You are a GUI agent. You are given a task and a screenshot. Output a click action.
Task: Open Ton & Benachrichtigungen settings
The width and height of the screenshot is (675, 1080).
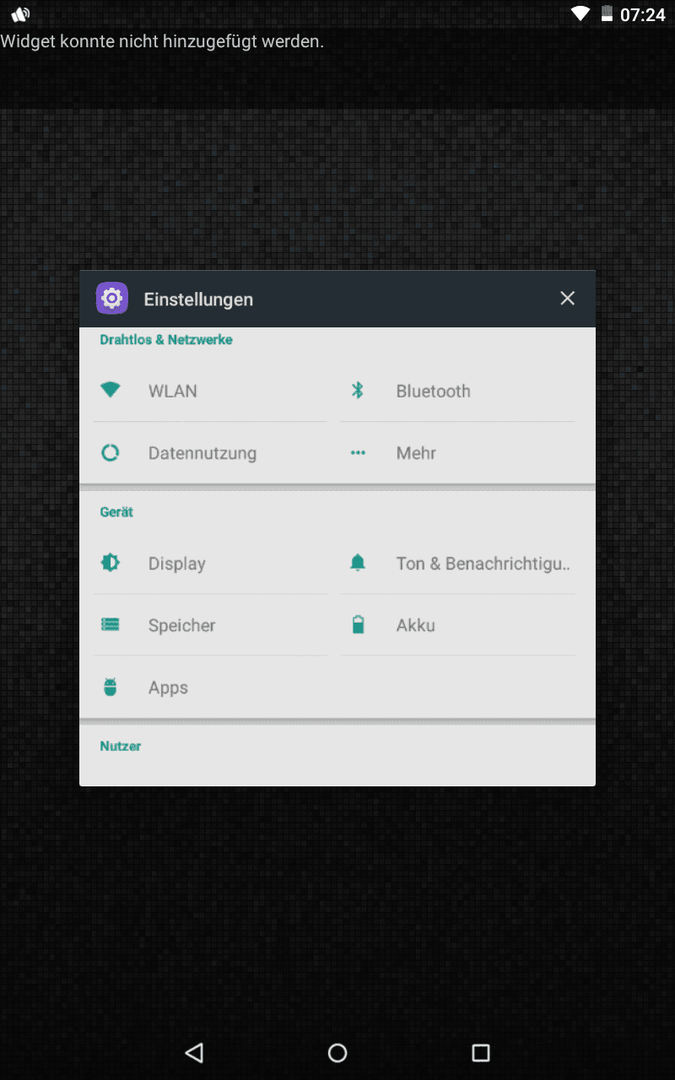(482, 563)
